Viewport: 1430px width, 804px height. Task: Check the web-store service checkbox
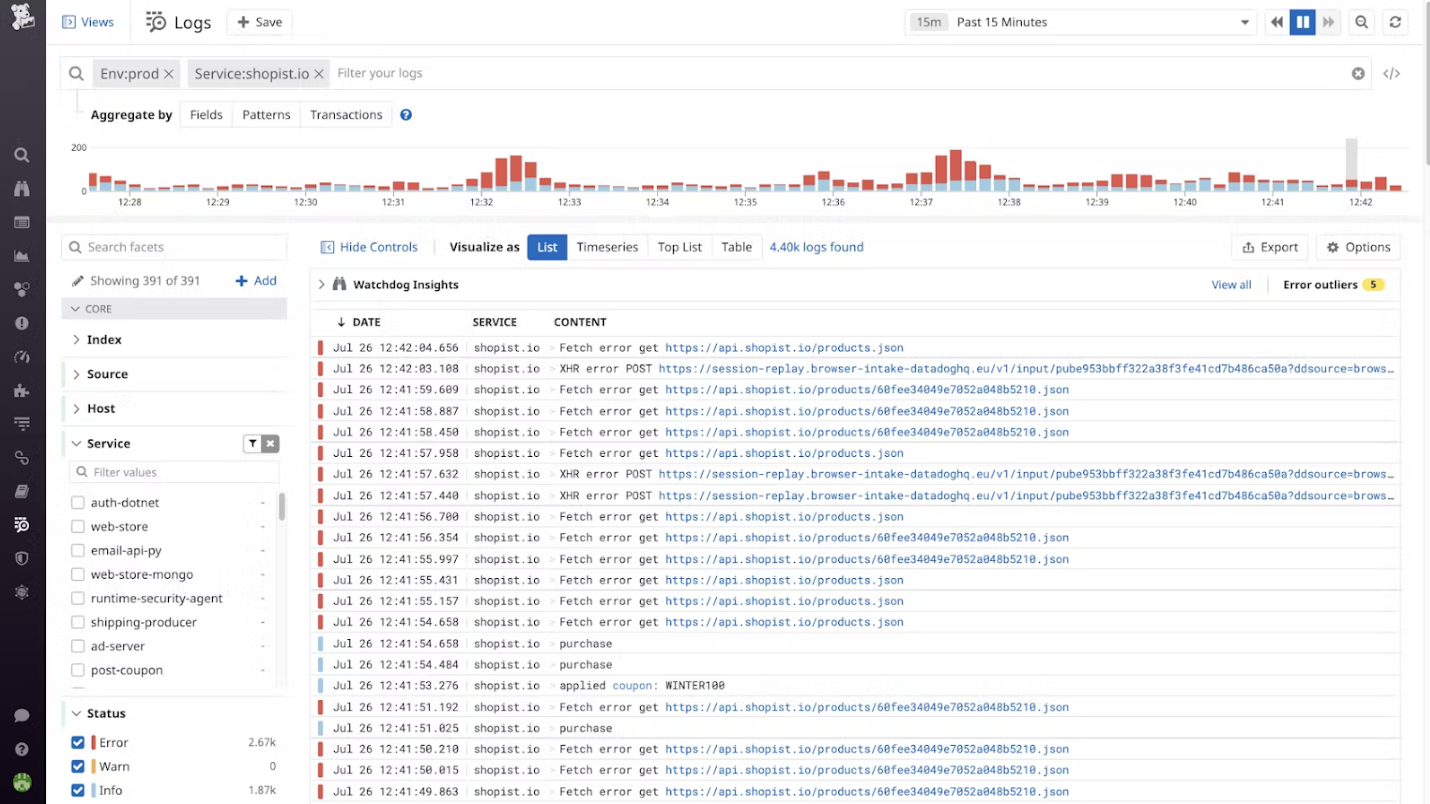point(77,526)
